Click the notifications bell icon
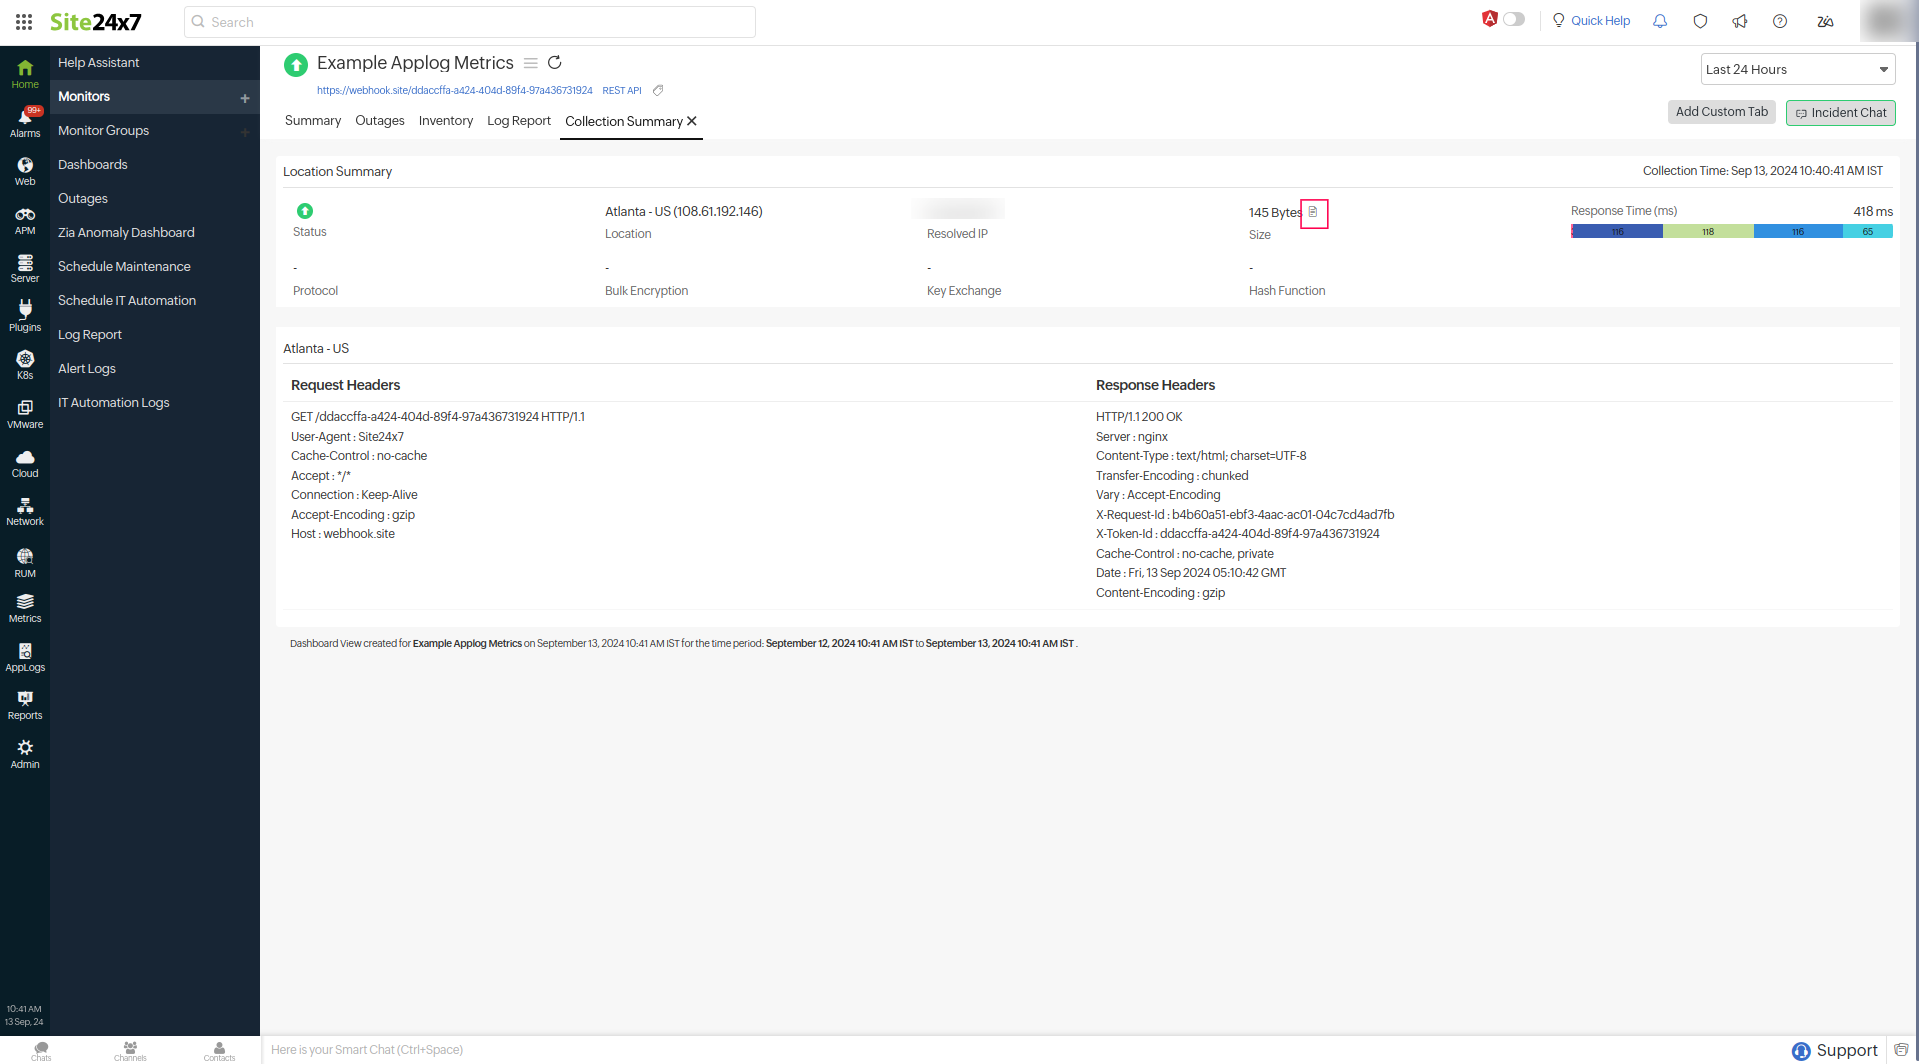 [x=1660, y=21]
